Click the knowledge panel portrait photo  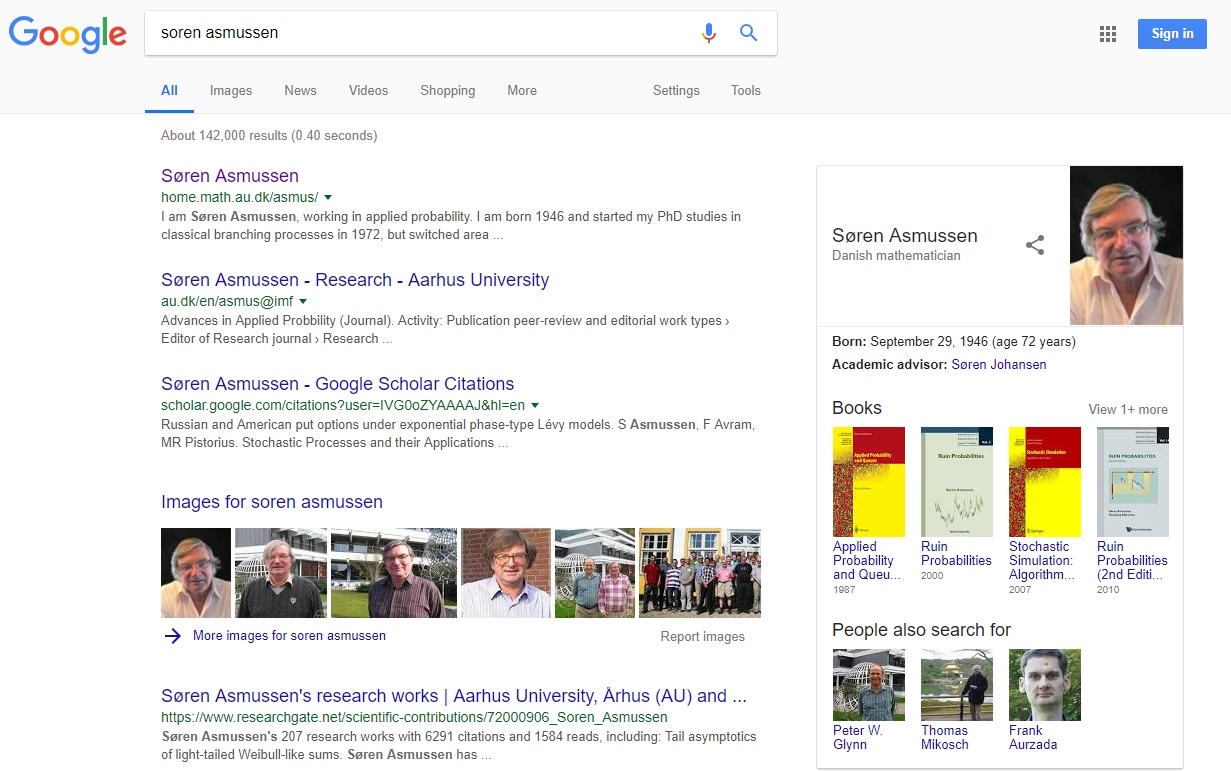pos(1126,245)
